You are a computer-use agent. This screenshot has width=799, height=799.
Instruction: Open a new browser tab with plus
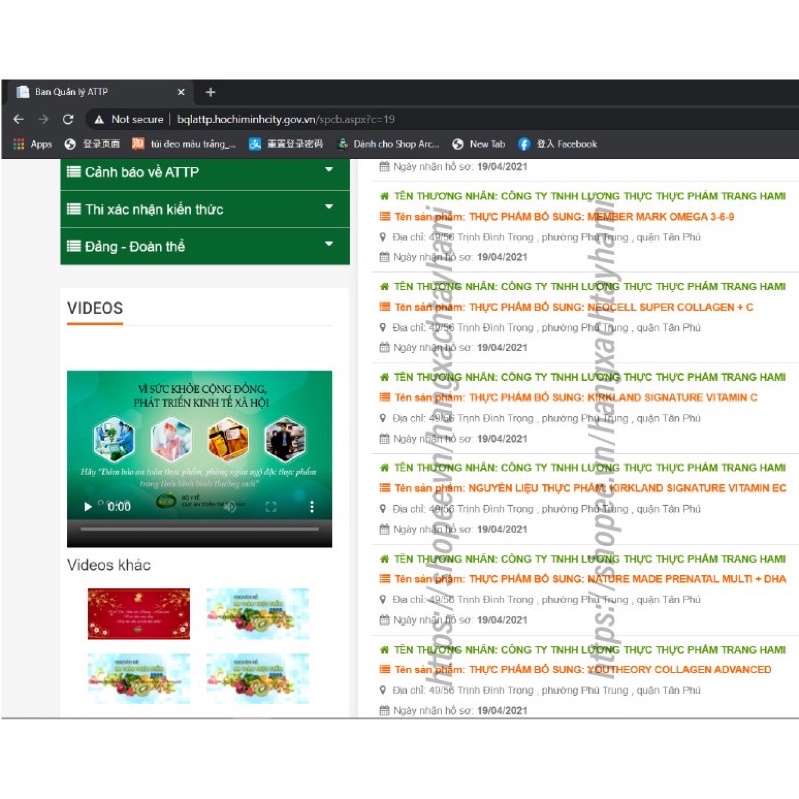[x=210, y=92]
